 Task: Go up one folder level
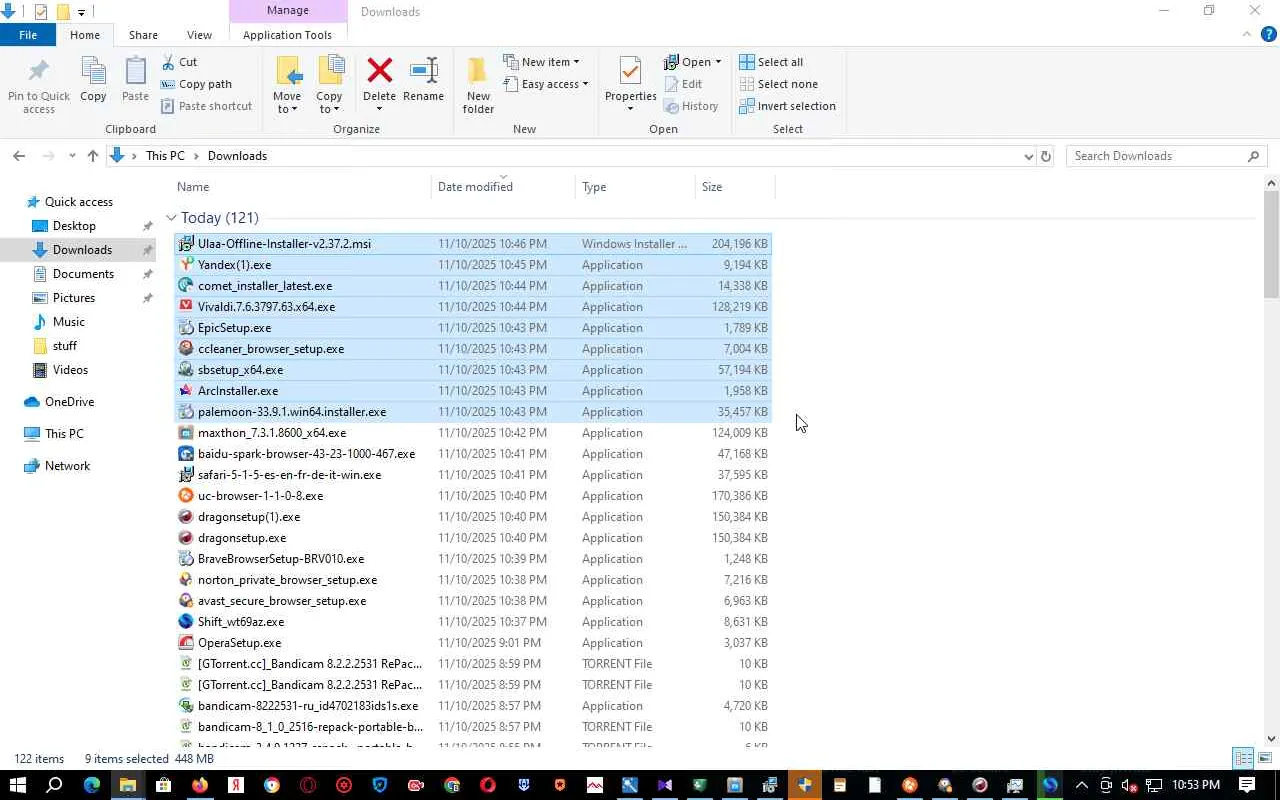(93, 156)
